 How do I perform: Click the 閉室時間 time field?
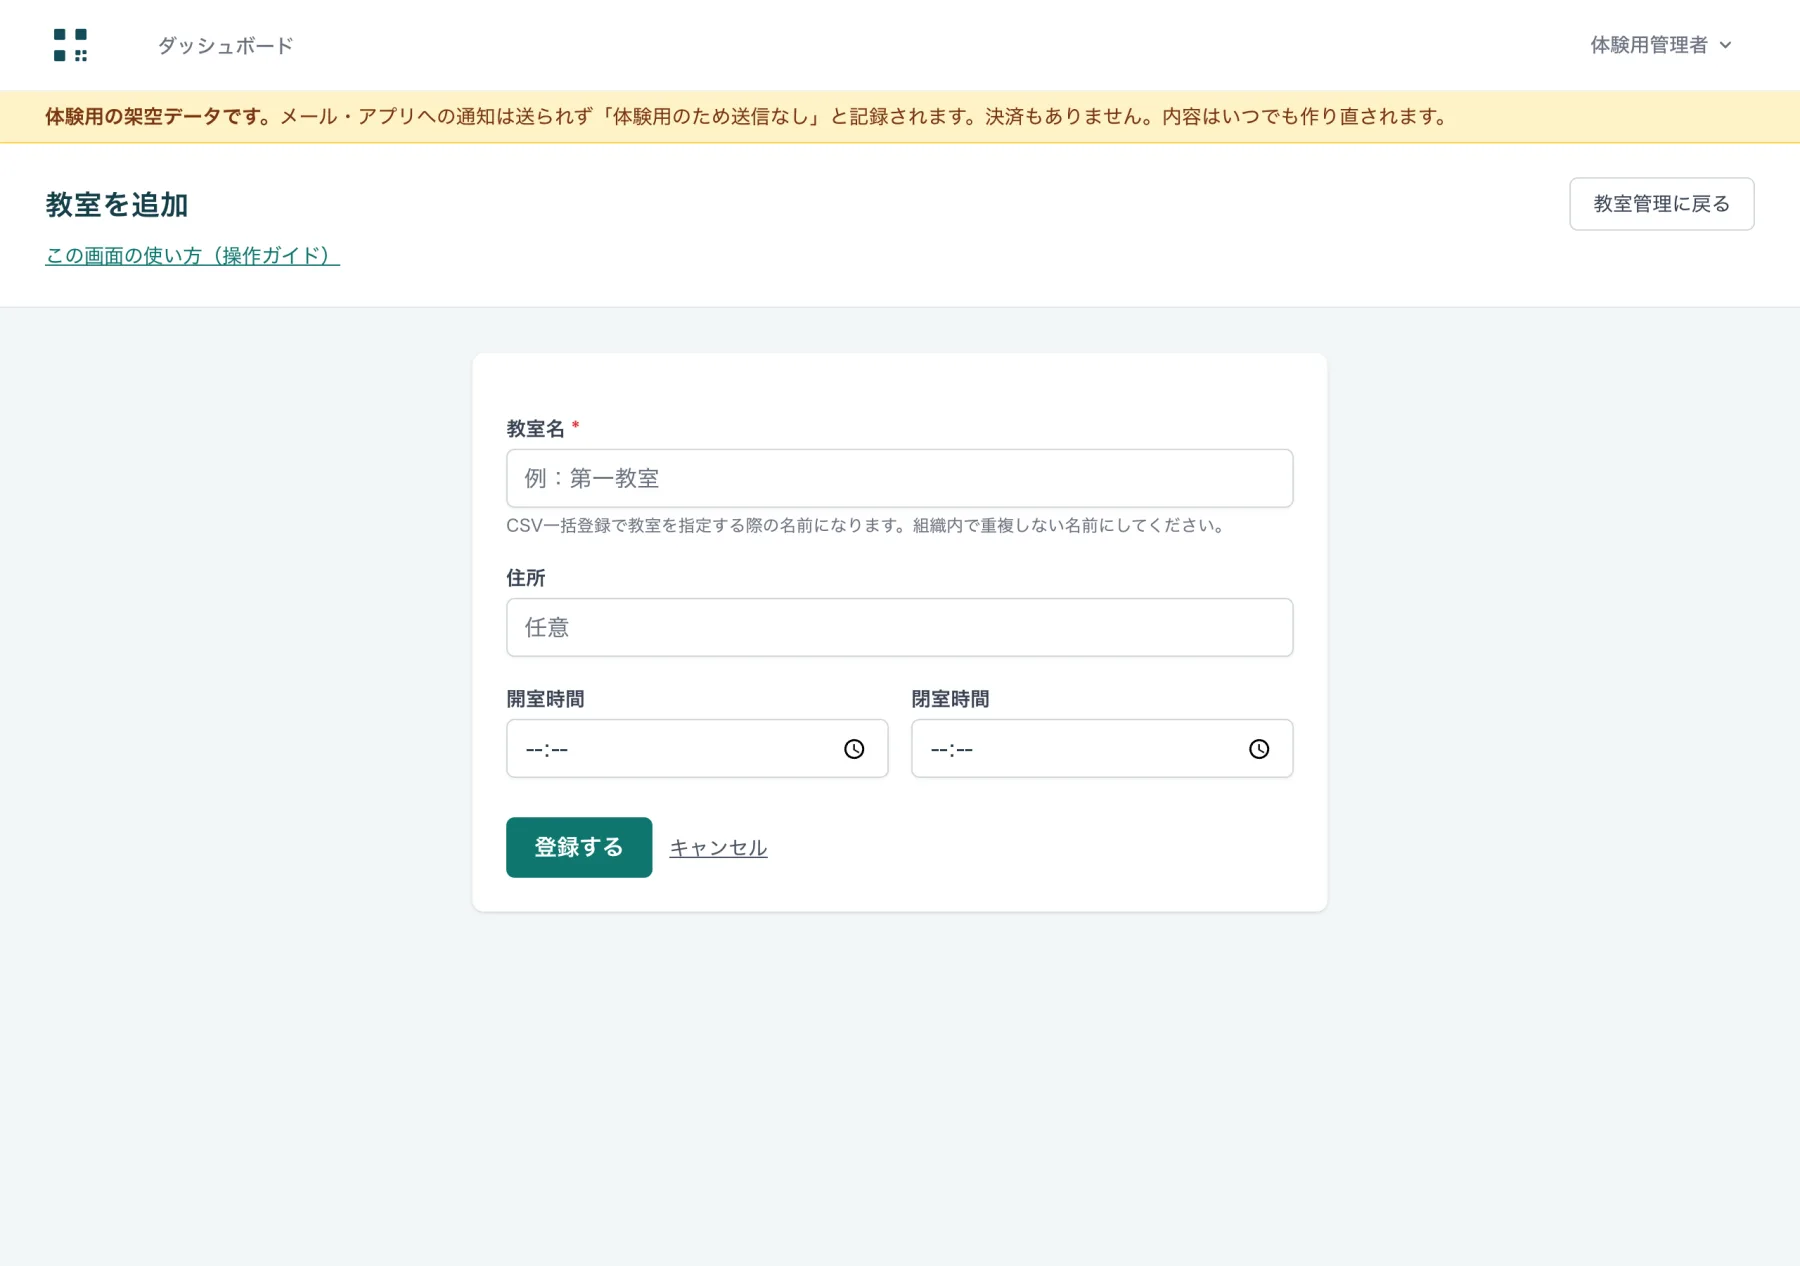point(1102,748)
